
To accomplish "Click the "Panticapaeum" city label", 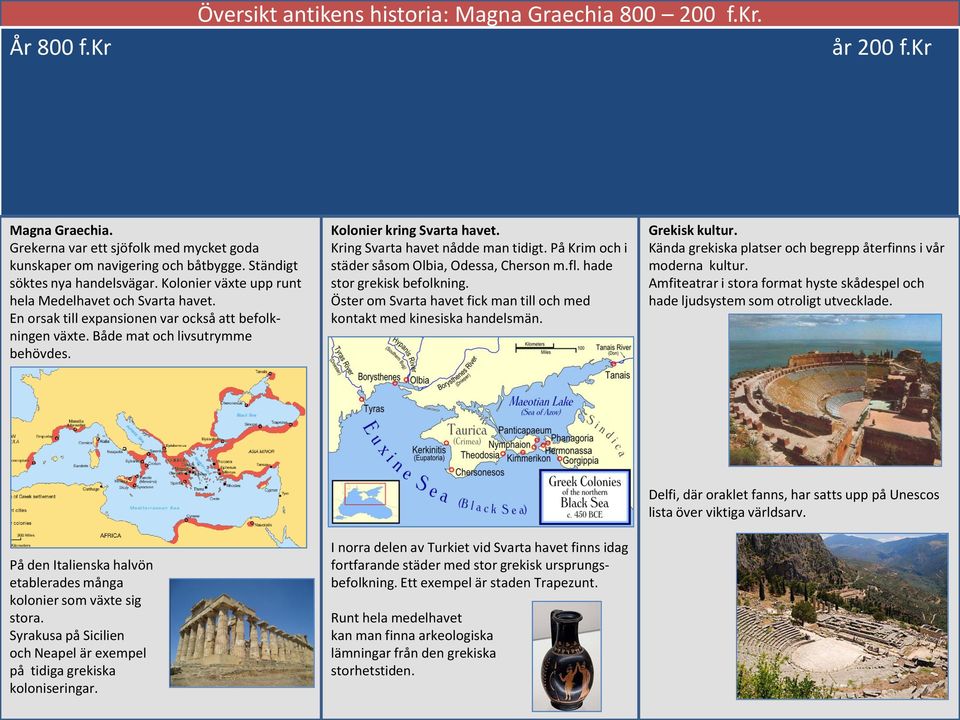I will pyautogui.click(x=525, y=430).
